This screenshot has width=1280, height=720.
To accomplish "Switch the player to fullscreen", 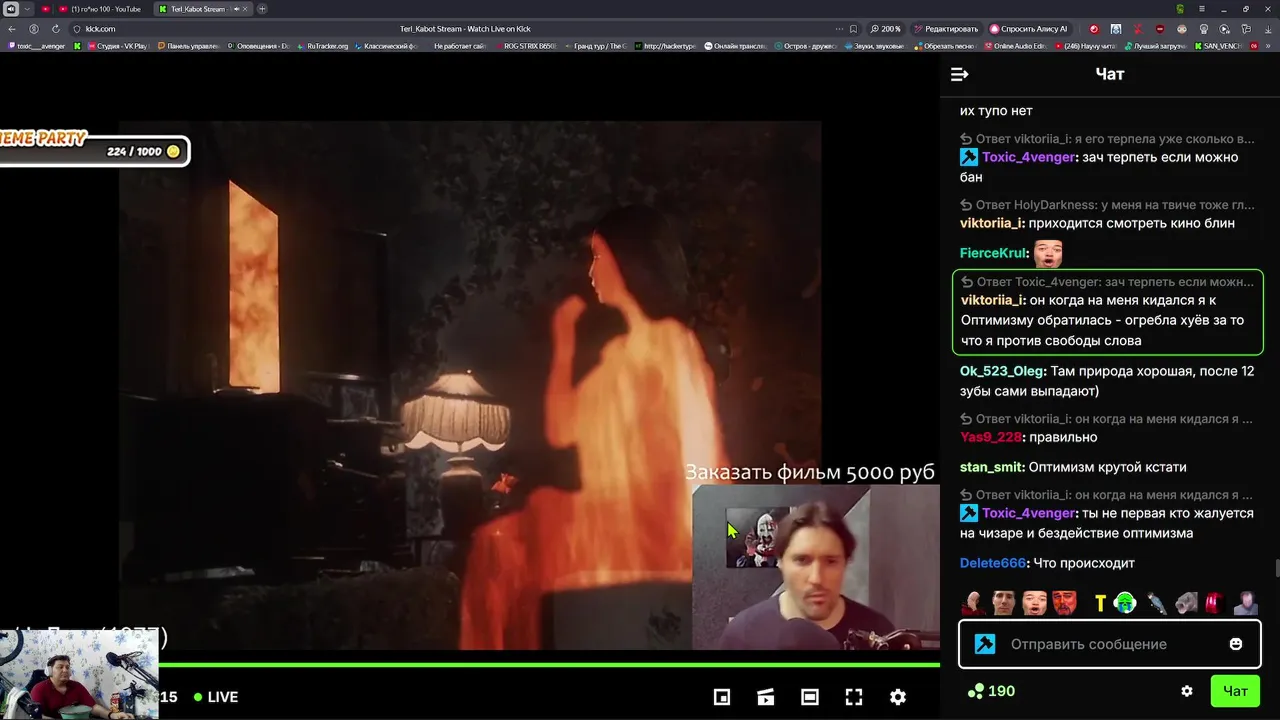I will (x=854, y=697).
